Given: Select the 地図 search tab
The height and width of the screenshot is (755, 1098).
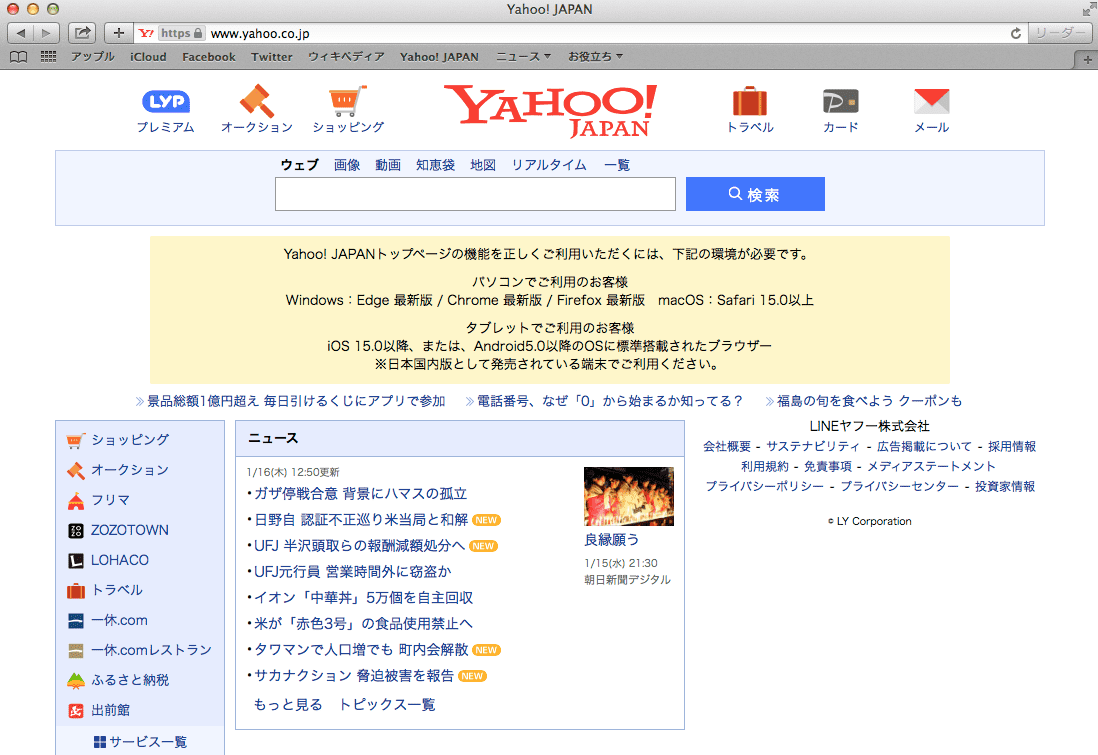Looking at the screenshot, I should 483,165.
